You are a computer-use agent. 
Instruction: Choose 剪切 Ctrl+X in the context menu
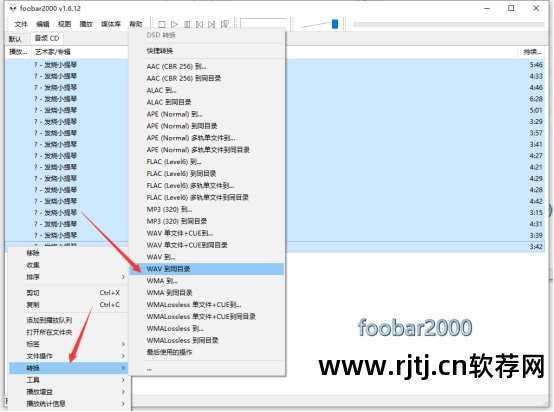pos(68,293)
